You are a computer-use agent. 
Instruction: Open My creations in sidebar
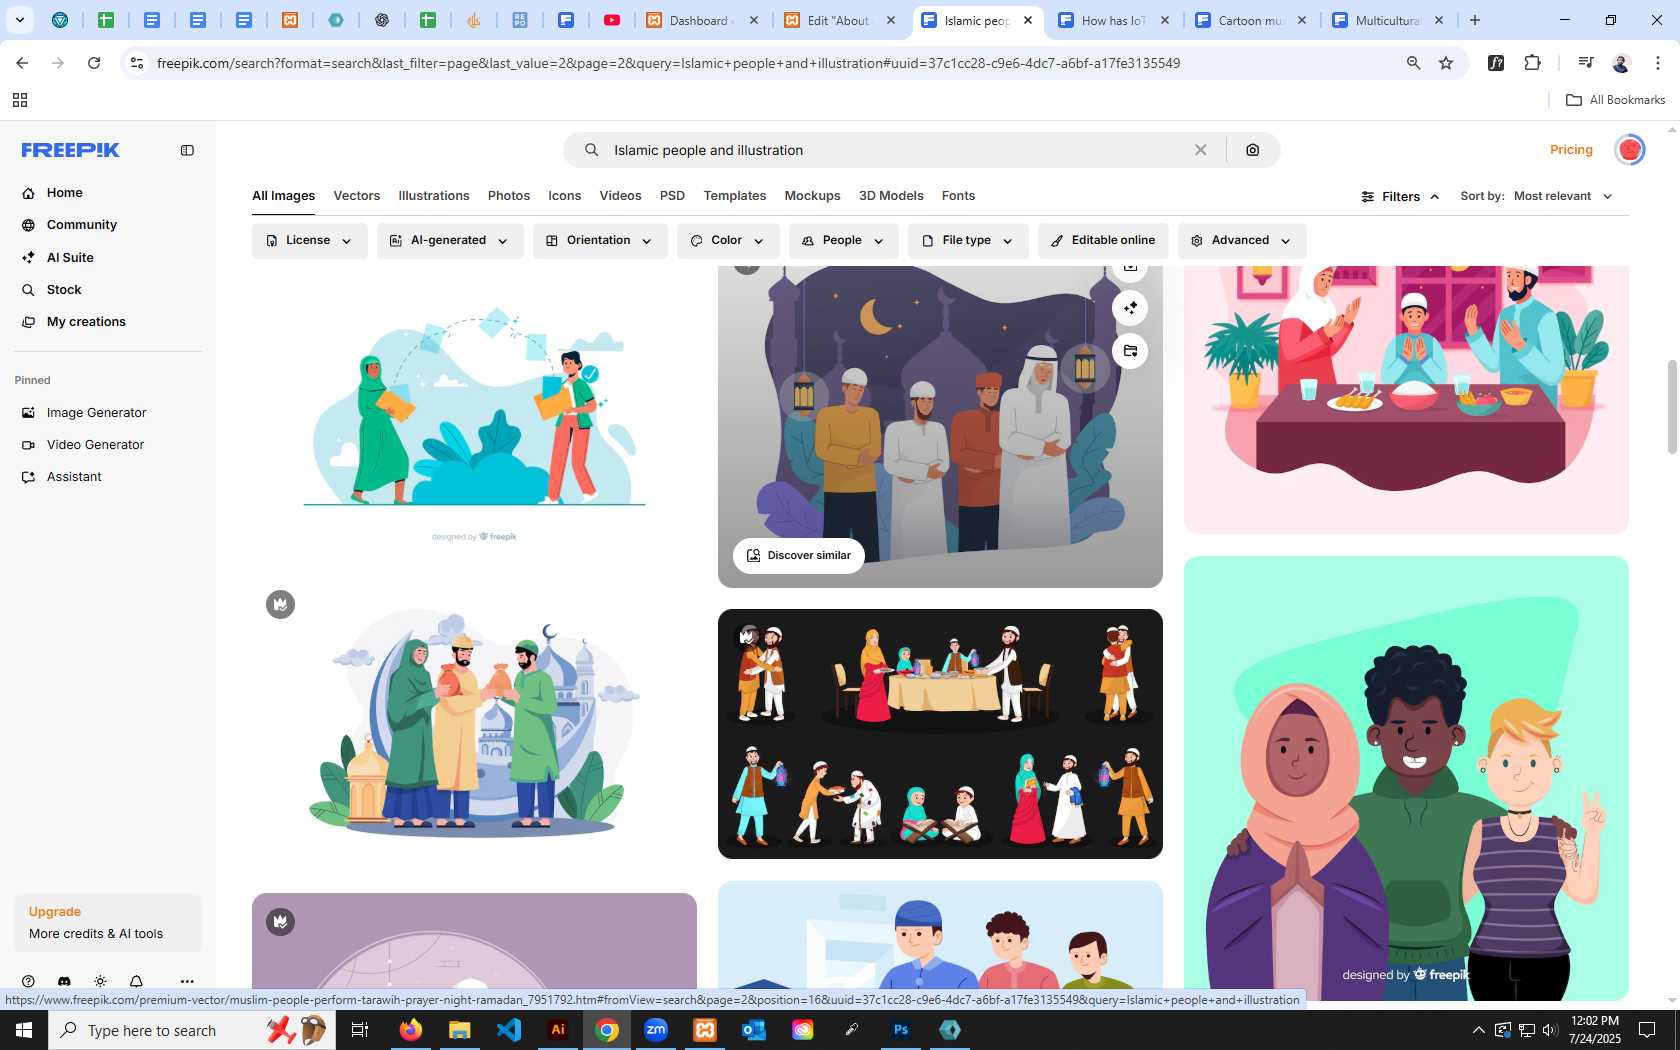(86, 321)
